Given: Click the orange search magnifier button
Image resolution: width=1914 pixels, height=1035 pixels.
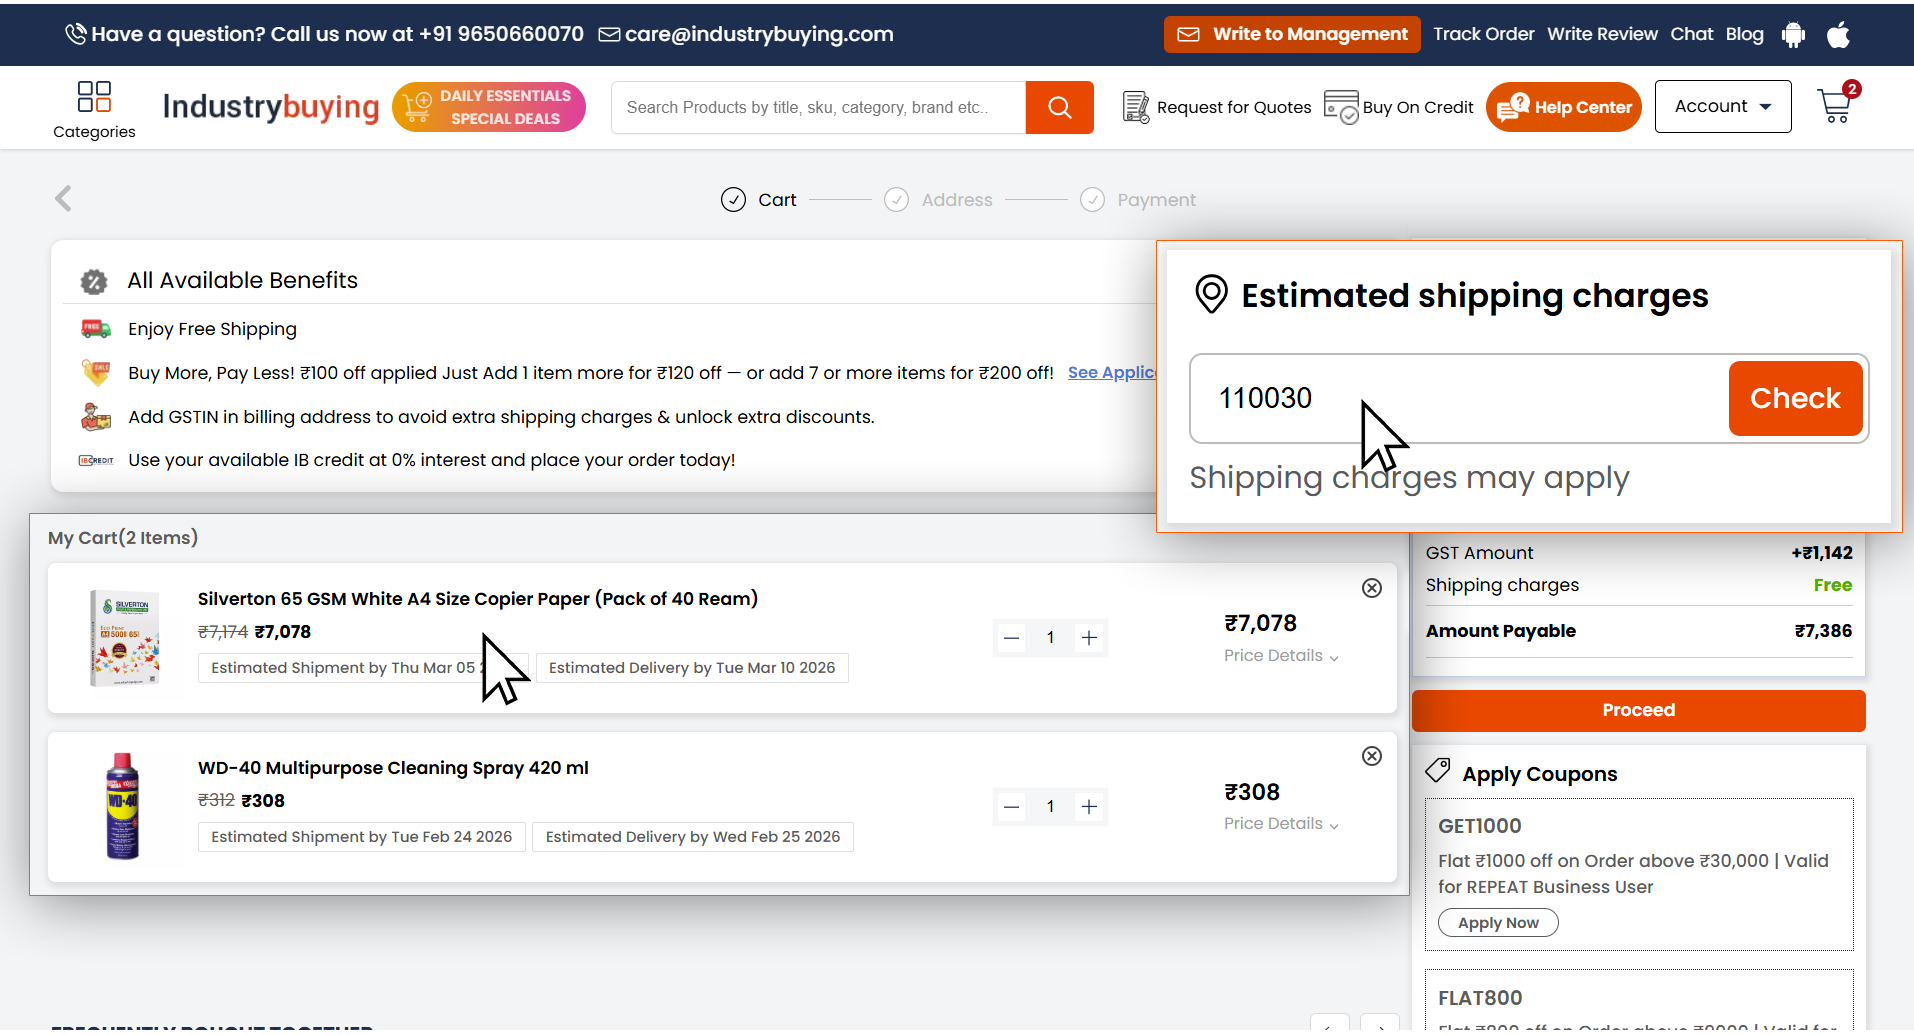Looking at the screenshot, I should (x=1059, y=108).
